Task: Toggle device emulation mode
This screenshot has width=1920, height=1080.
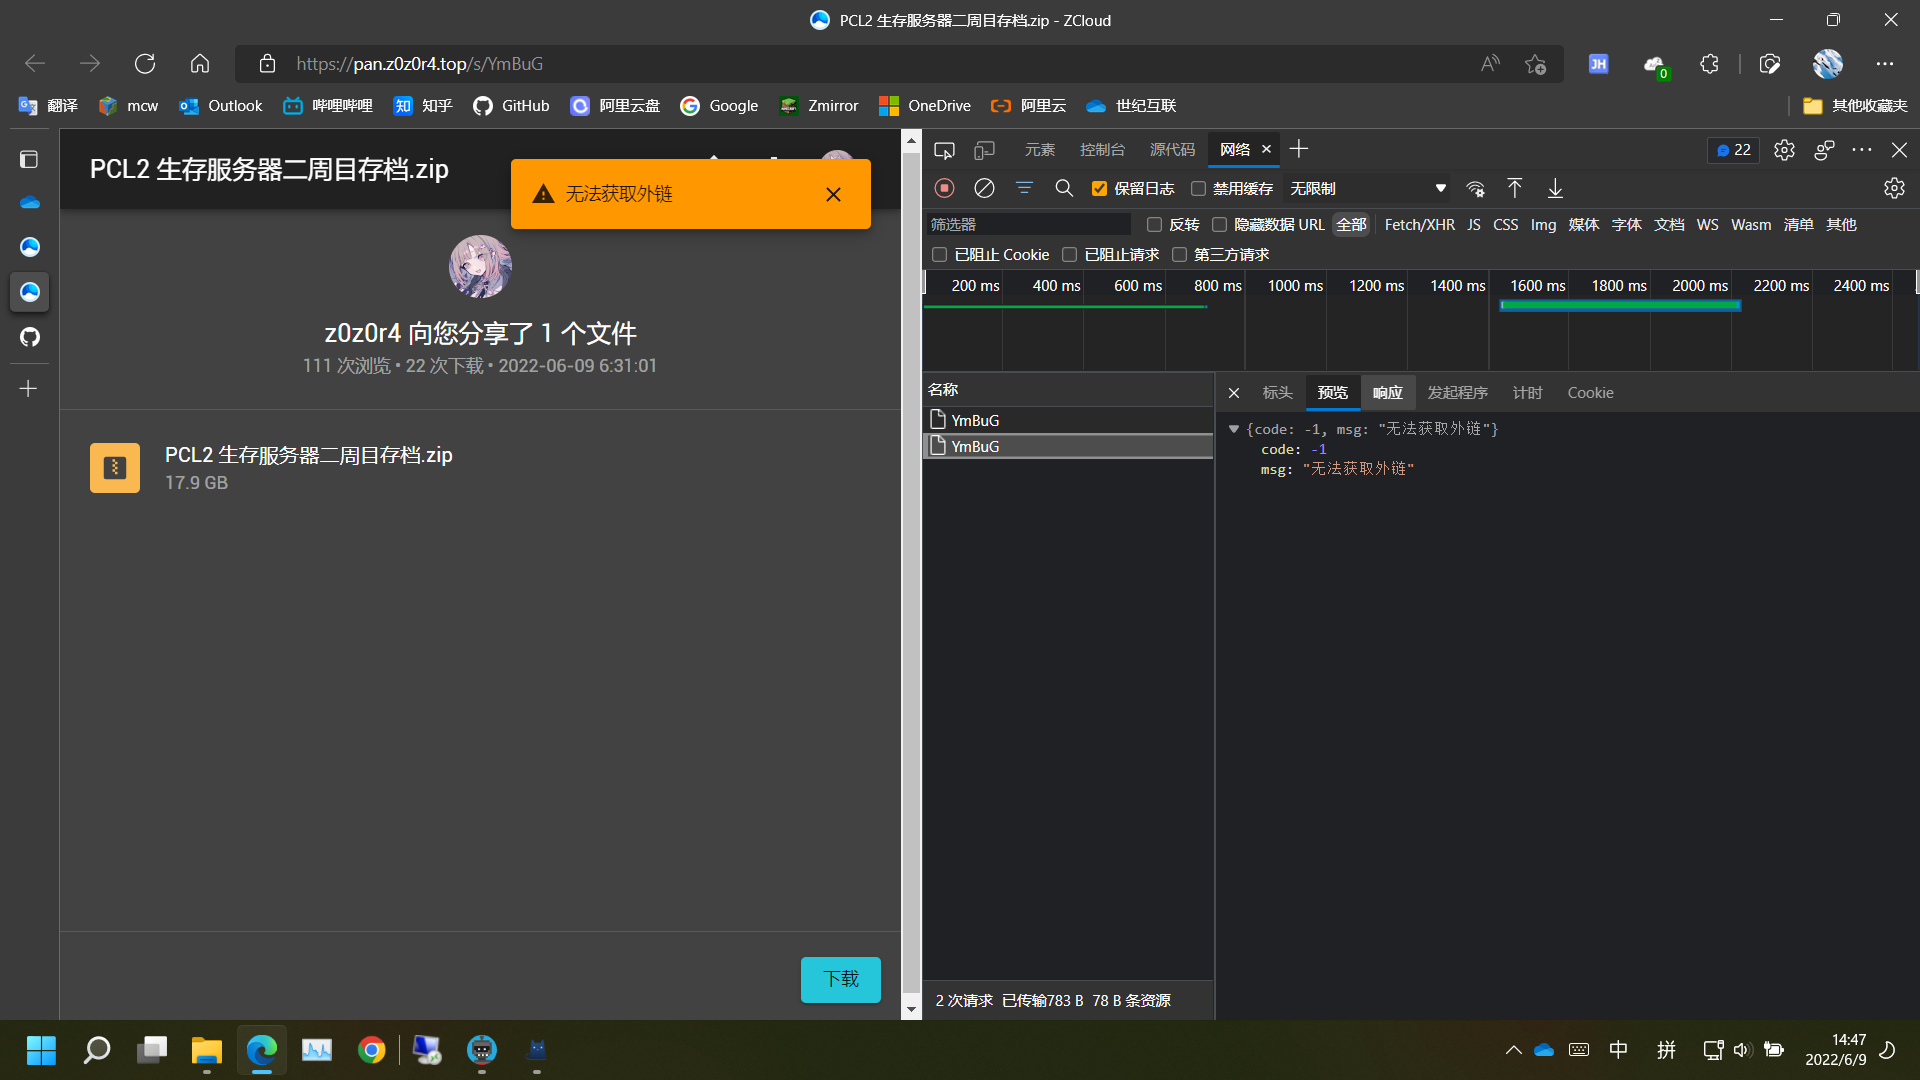Action: click(984, 149)
